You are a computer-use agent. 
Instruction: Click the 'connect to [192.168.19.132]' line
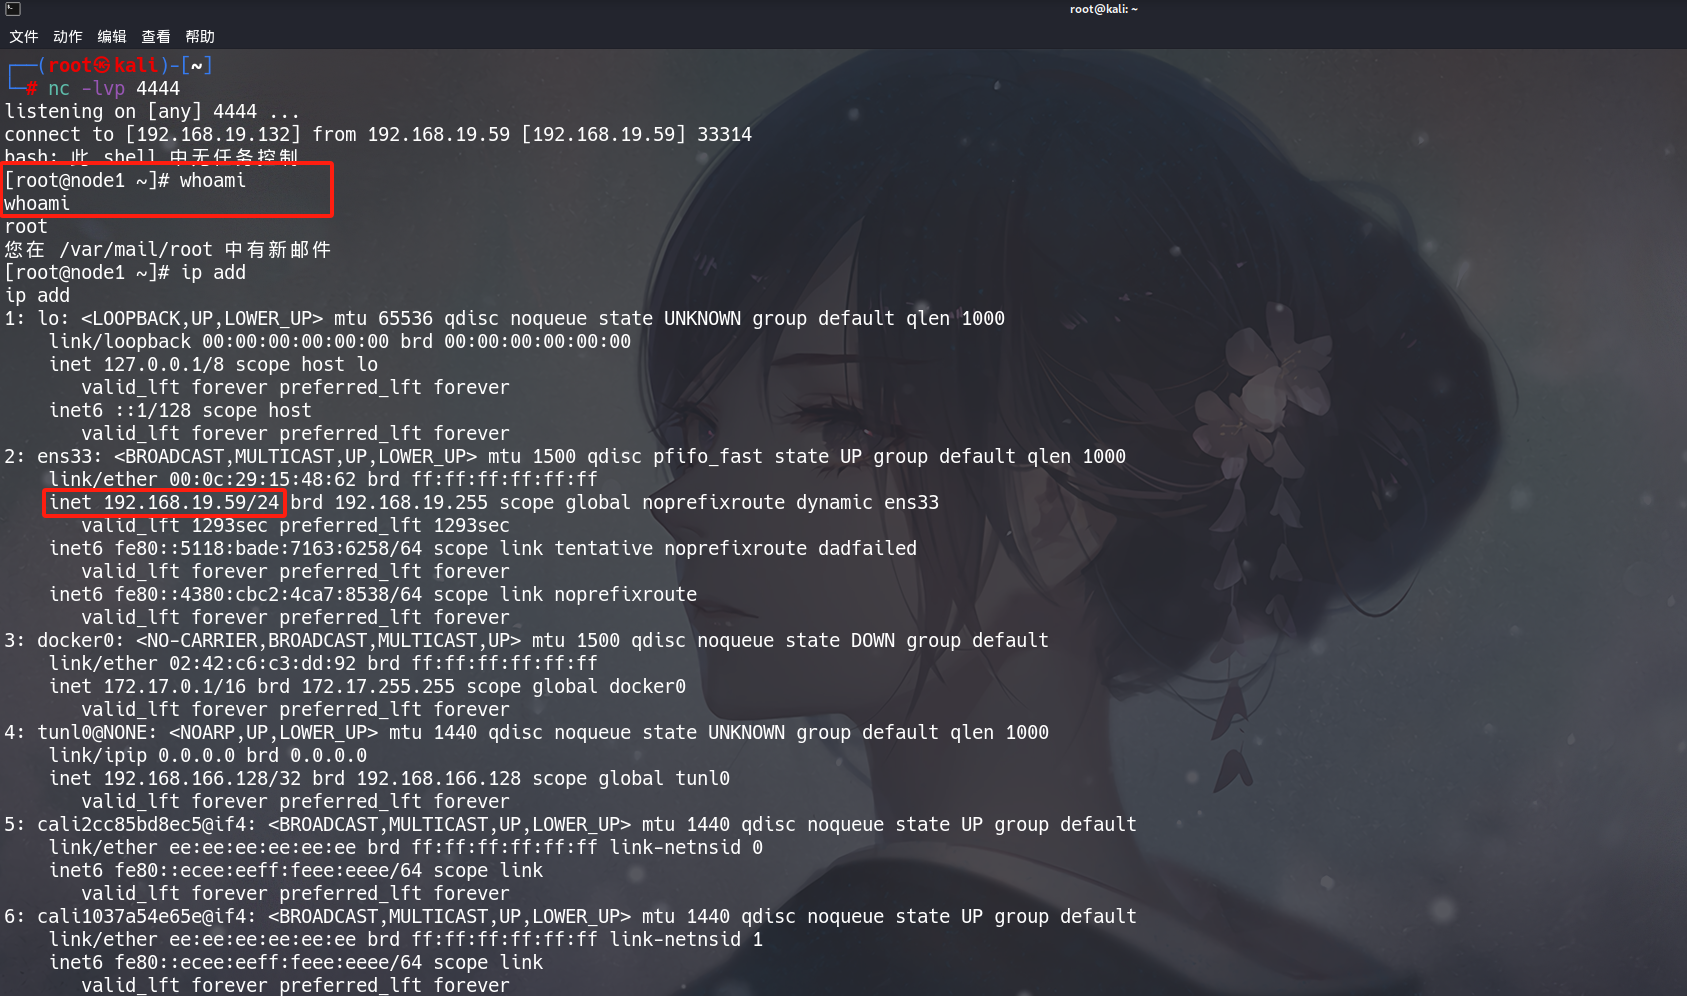pyautogui.click(x=378, y=135)
